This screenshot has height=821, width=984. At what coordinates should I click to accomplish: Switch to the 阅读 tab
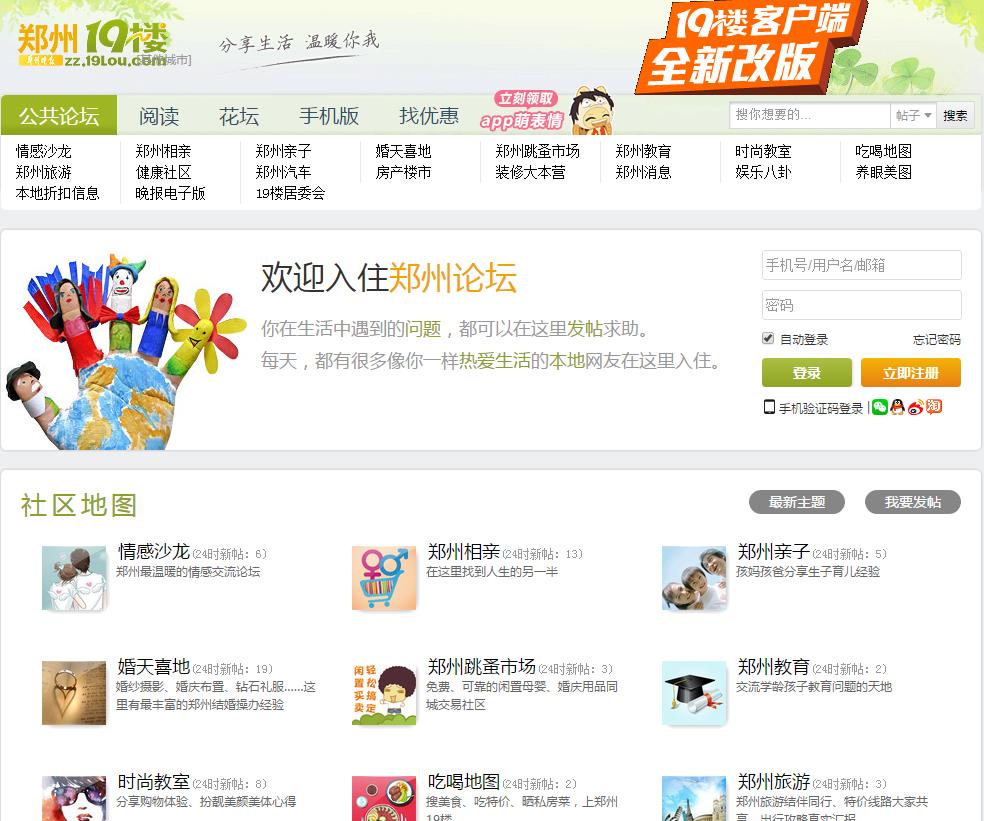(x=159, y=115)
